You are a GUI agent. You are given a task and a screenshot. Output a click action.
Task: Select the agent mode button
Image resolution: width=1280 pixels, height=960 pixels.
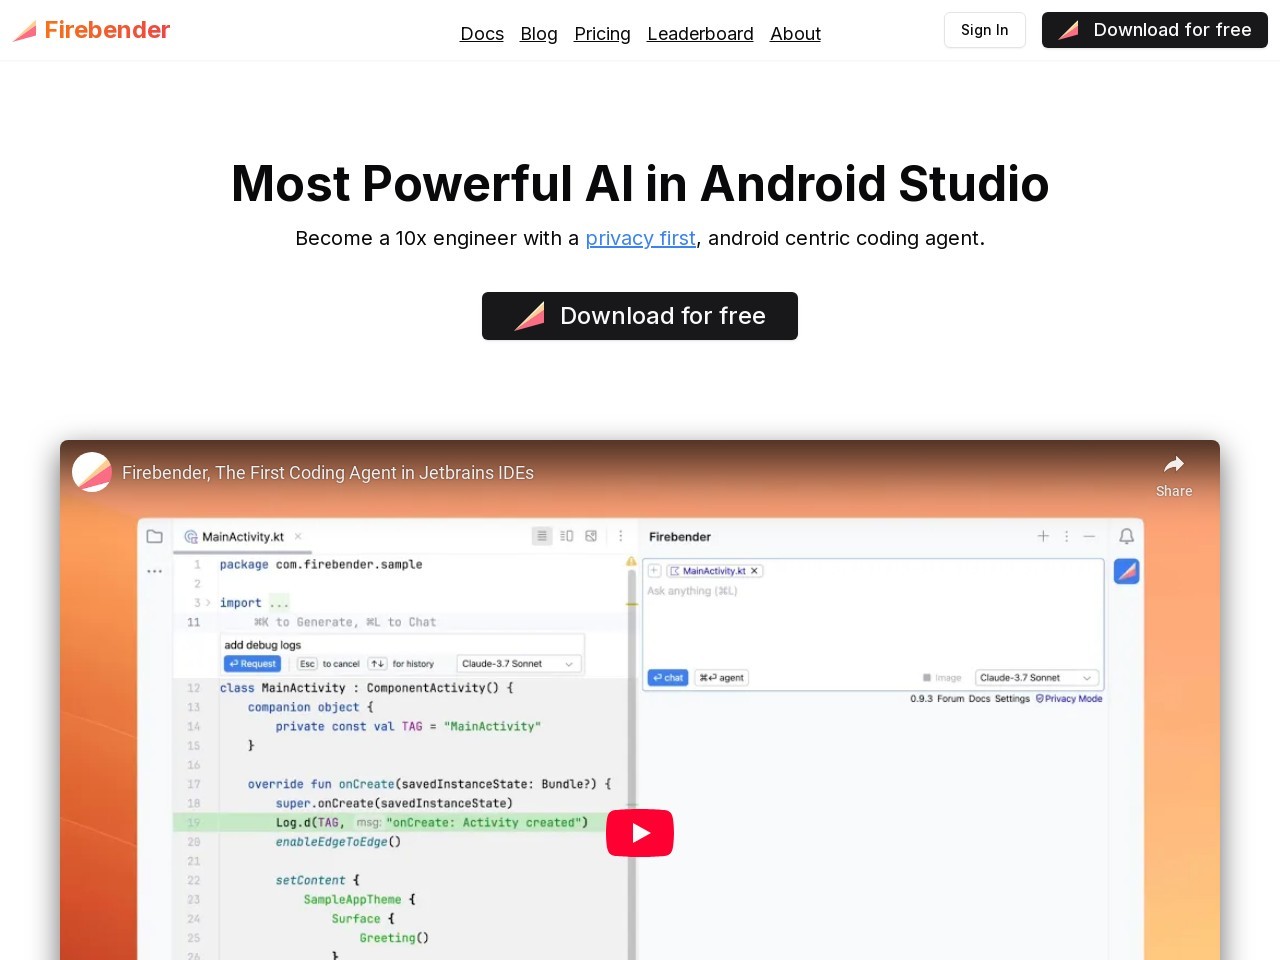[x=722, y=678]
